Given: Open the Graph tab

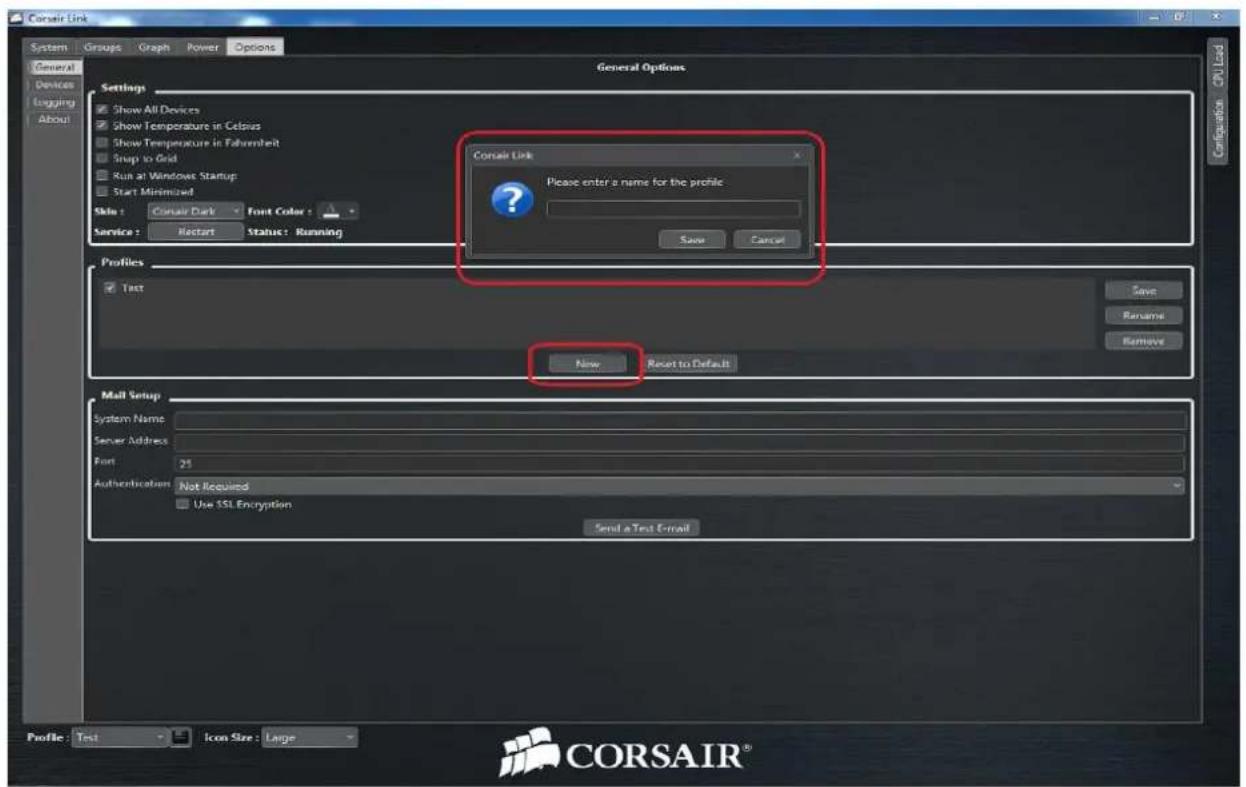Looking at the screenshot, I should pos(154,47).
